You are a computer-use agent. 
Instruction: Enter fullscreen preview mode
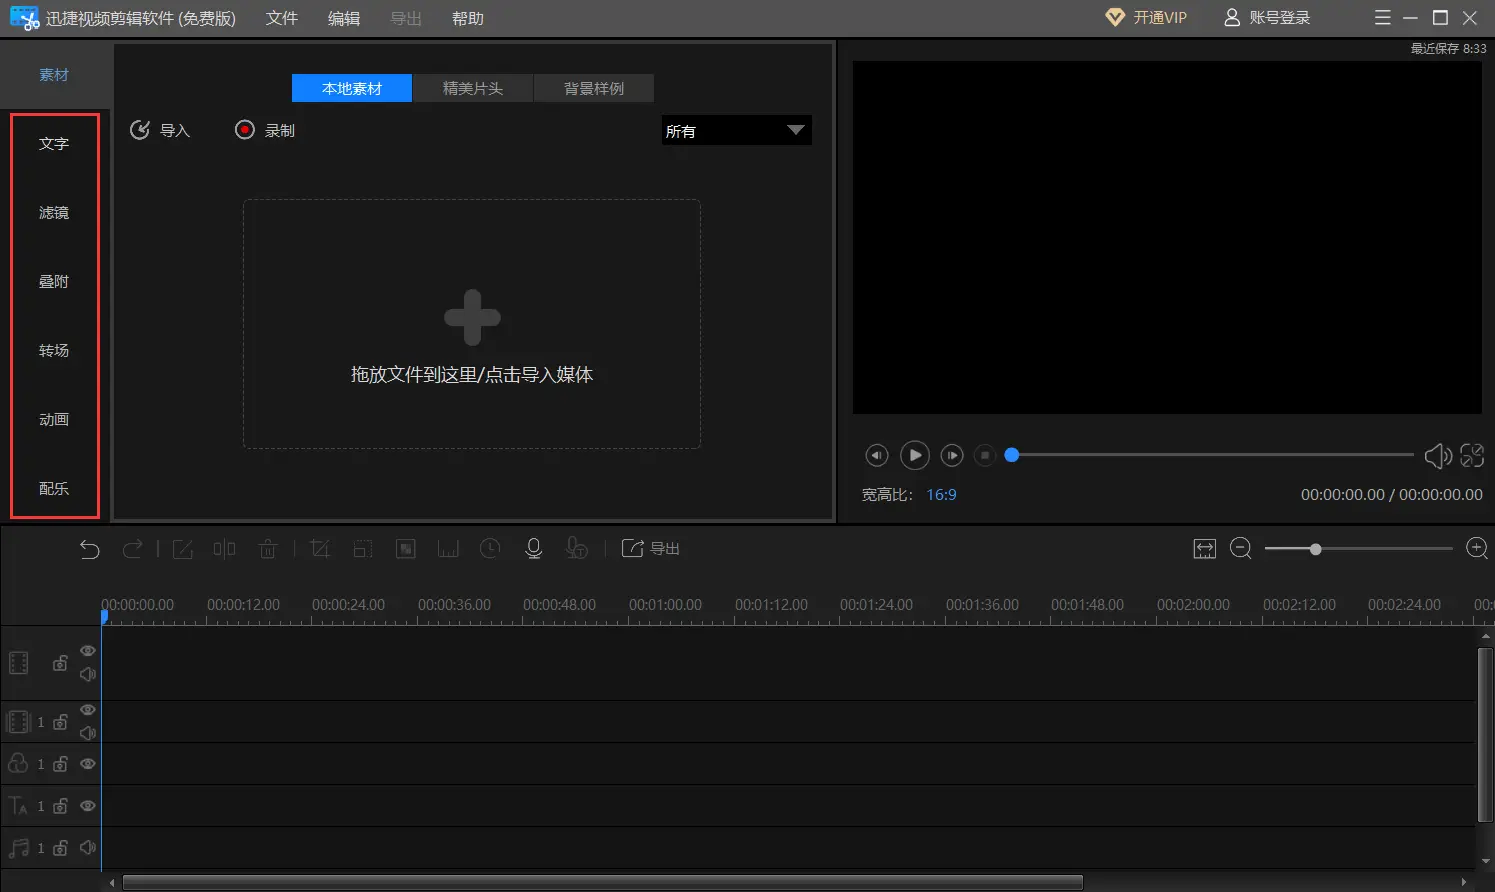point(1472,456)
